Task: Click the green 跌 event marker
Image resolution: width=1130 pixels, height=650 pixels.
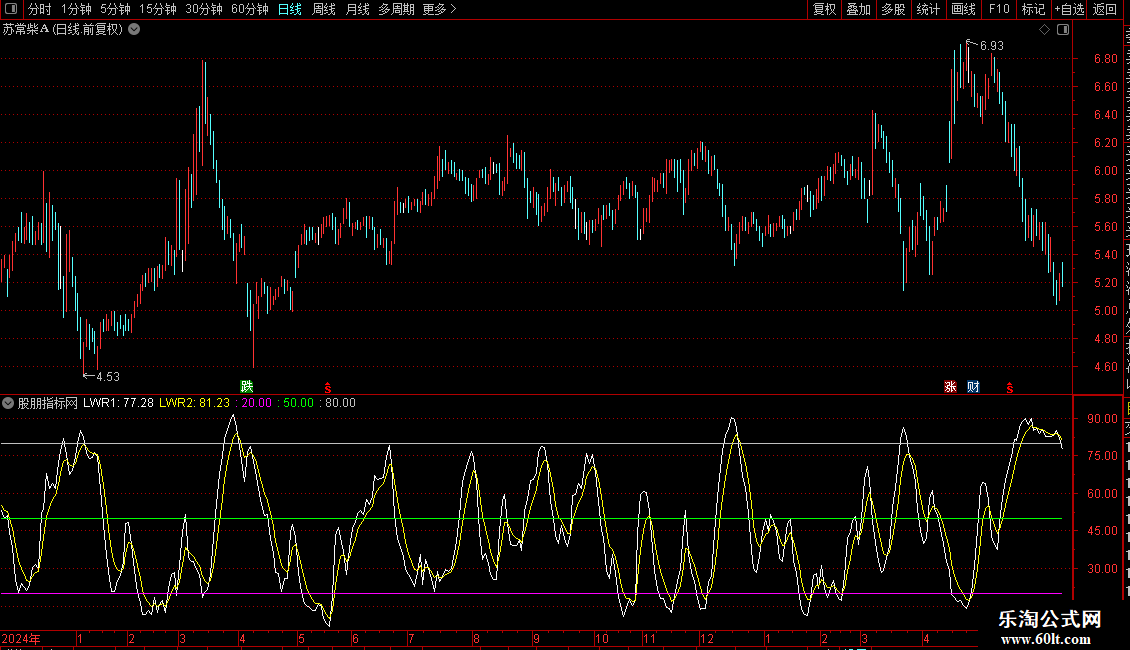Action: coord(247,387)
